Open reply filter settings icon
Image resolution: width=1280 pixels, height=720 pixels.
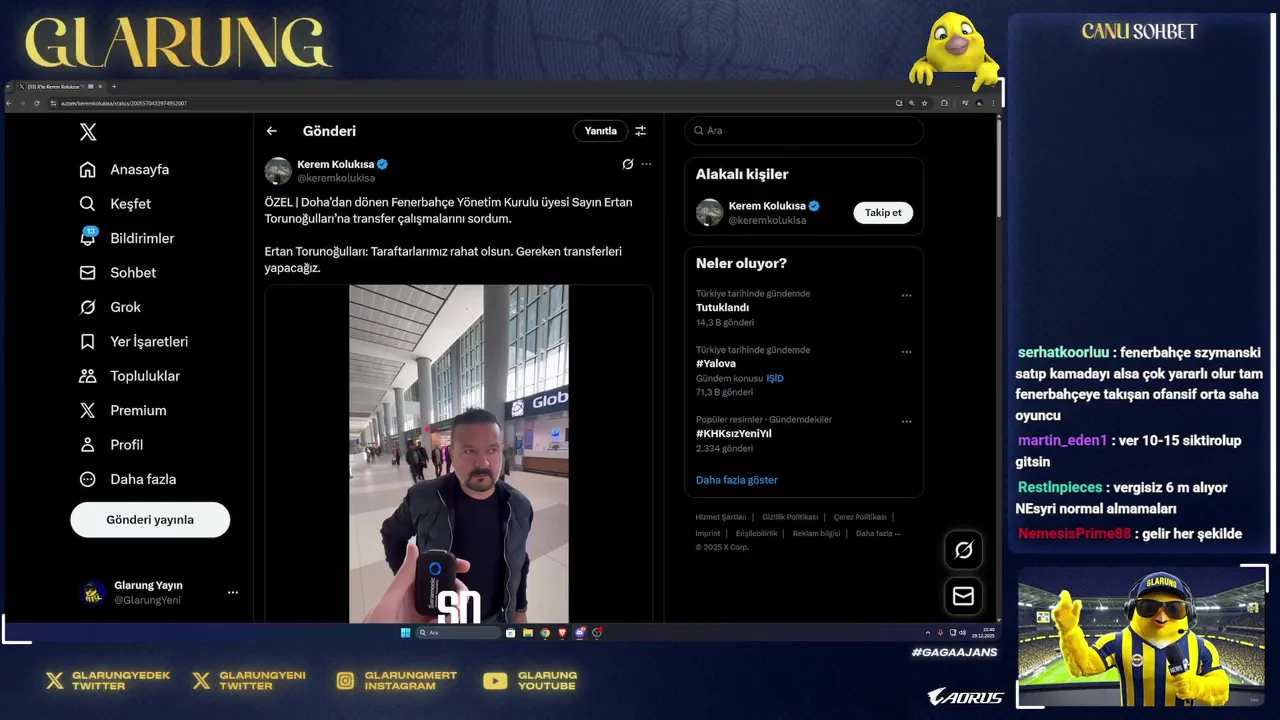[641, 131]
